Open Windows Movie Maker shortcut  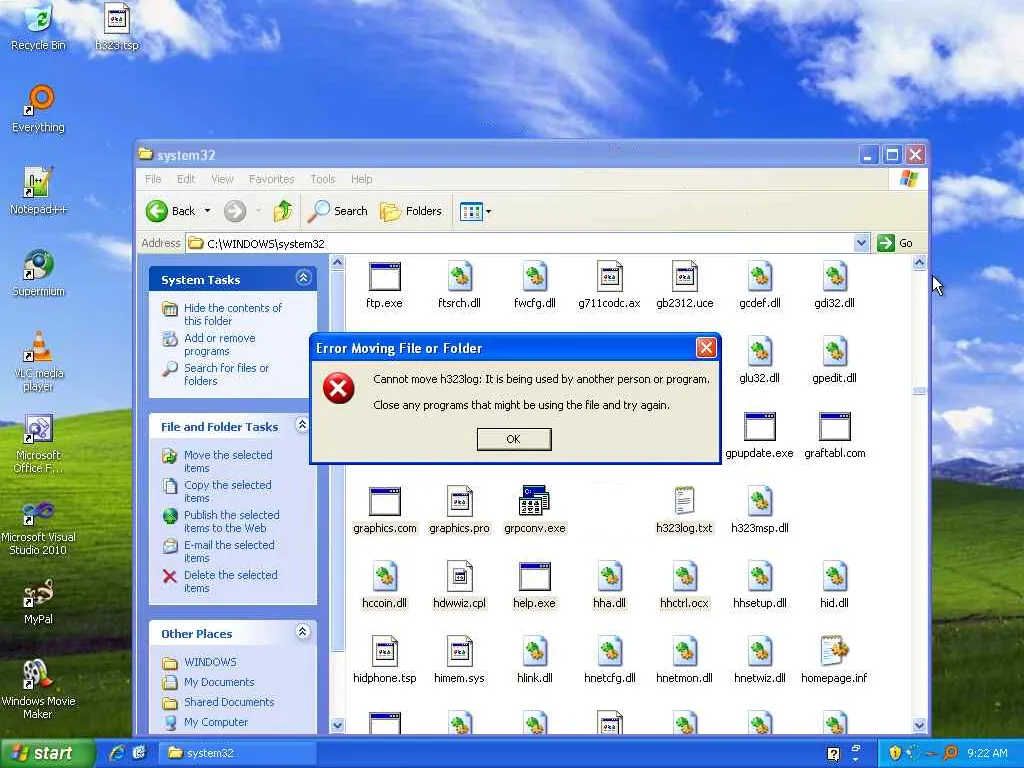point(39,690)
